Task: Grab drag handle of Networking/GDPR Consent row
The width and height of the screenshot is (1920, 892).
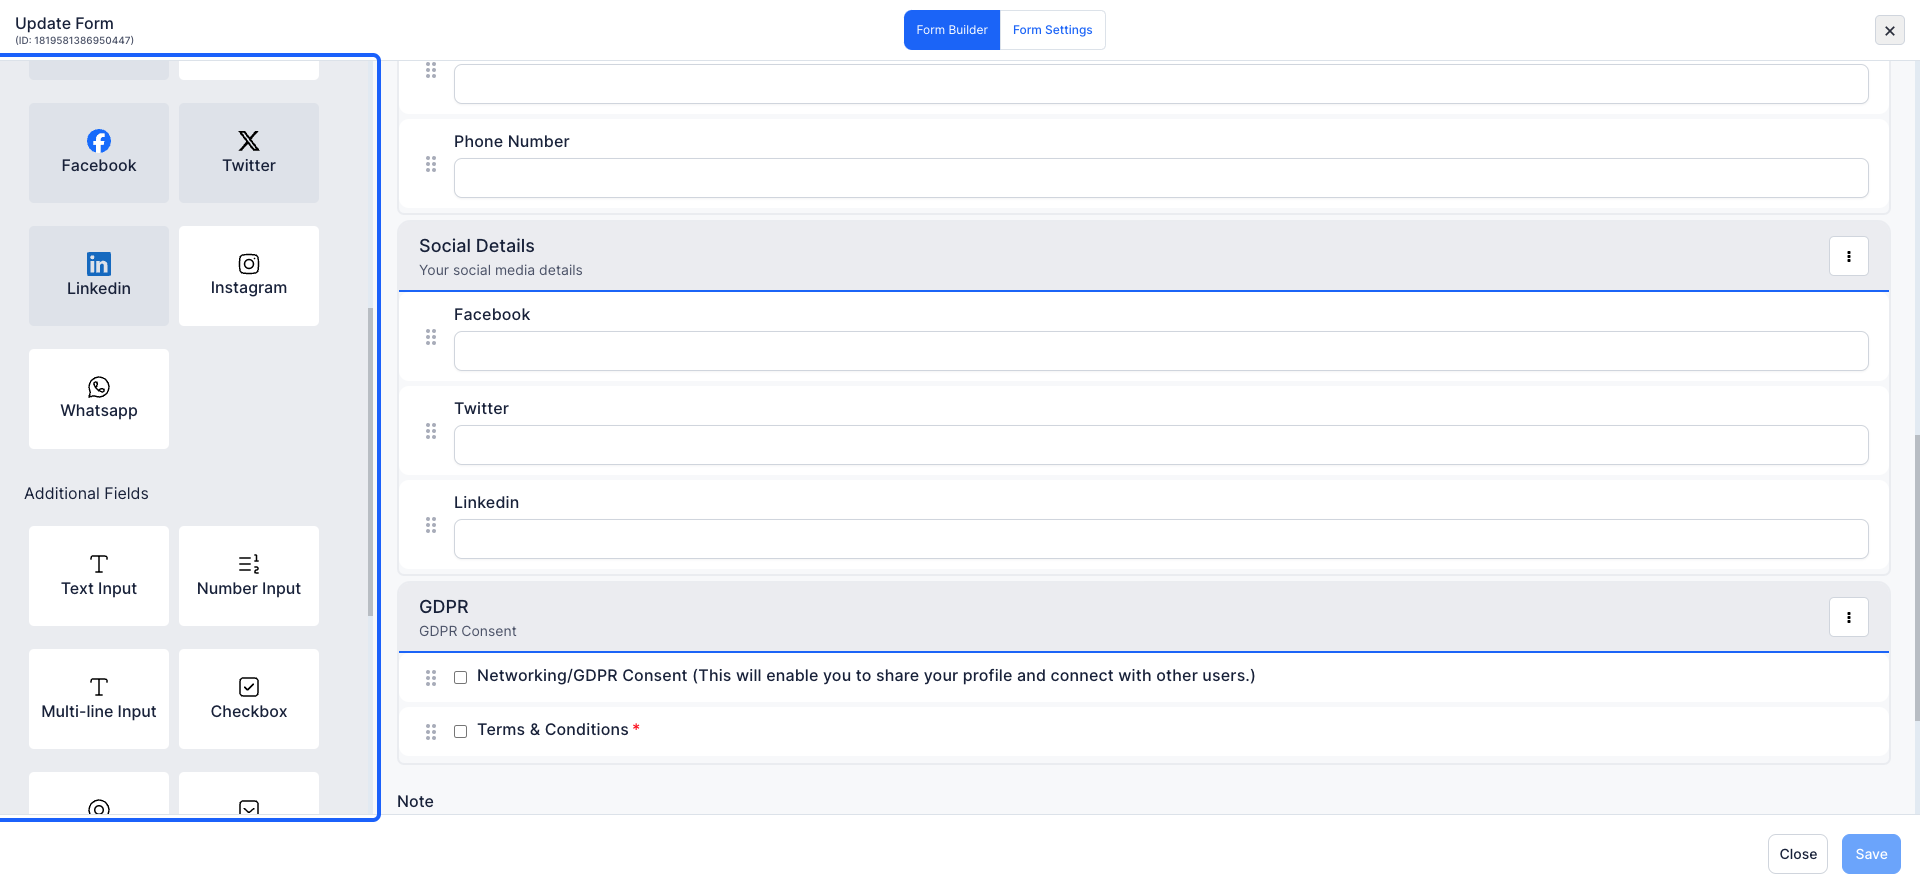Action: pos(431,678)
